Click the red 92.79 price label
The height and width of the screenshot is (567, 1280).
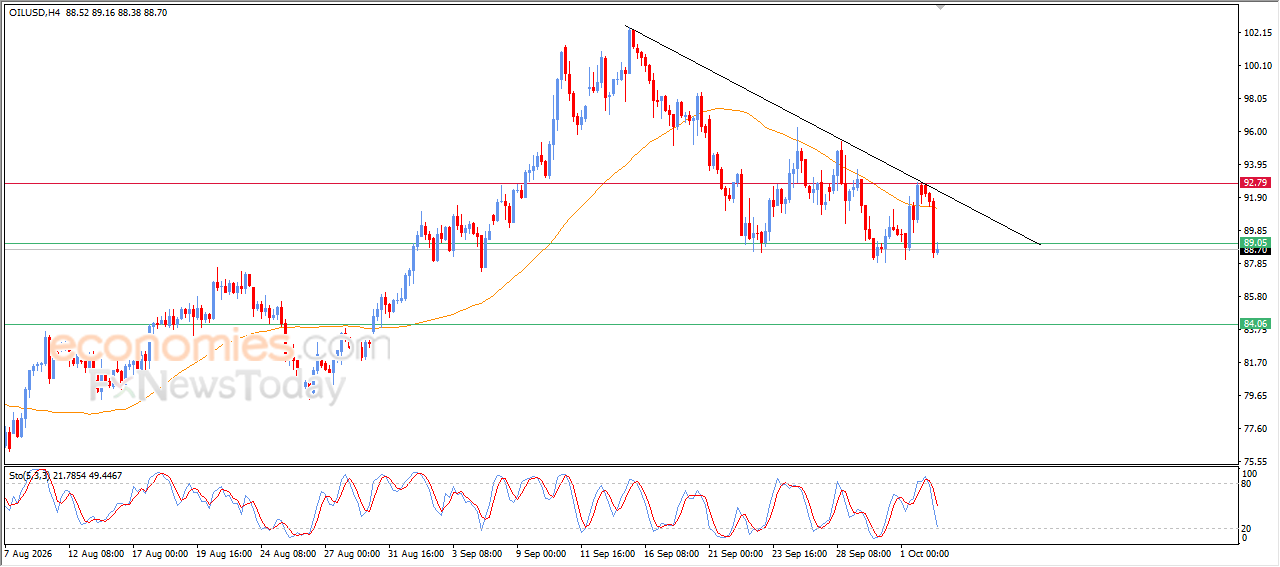coord(1254,183)
